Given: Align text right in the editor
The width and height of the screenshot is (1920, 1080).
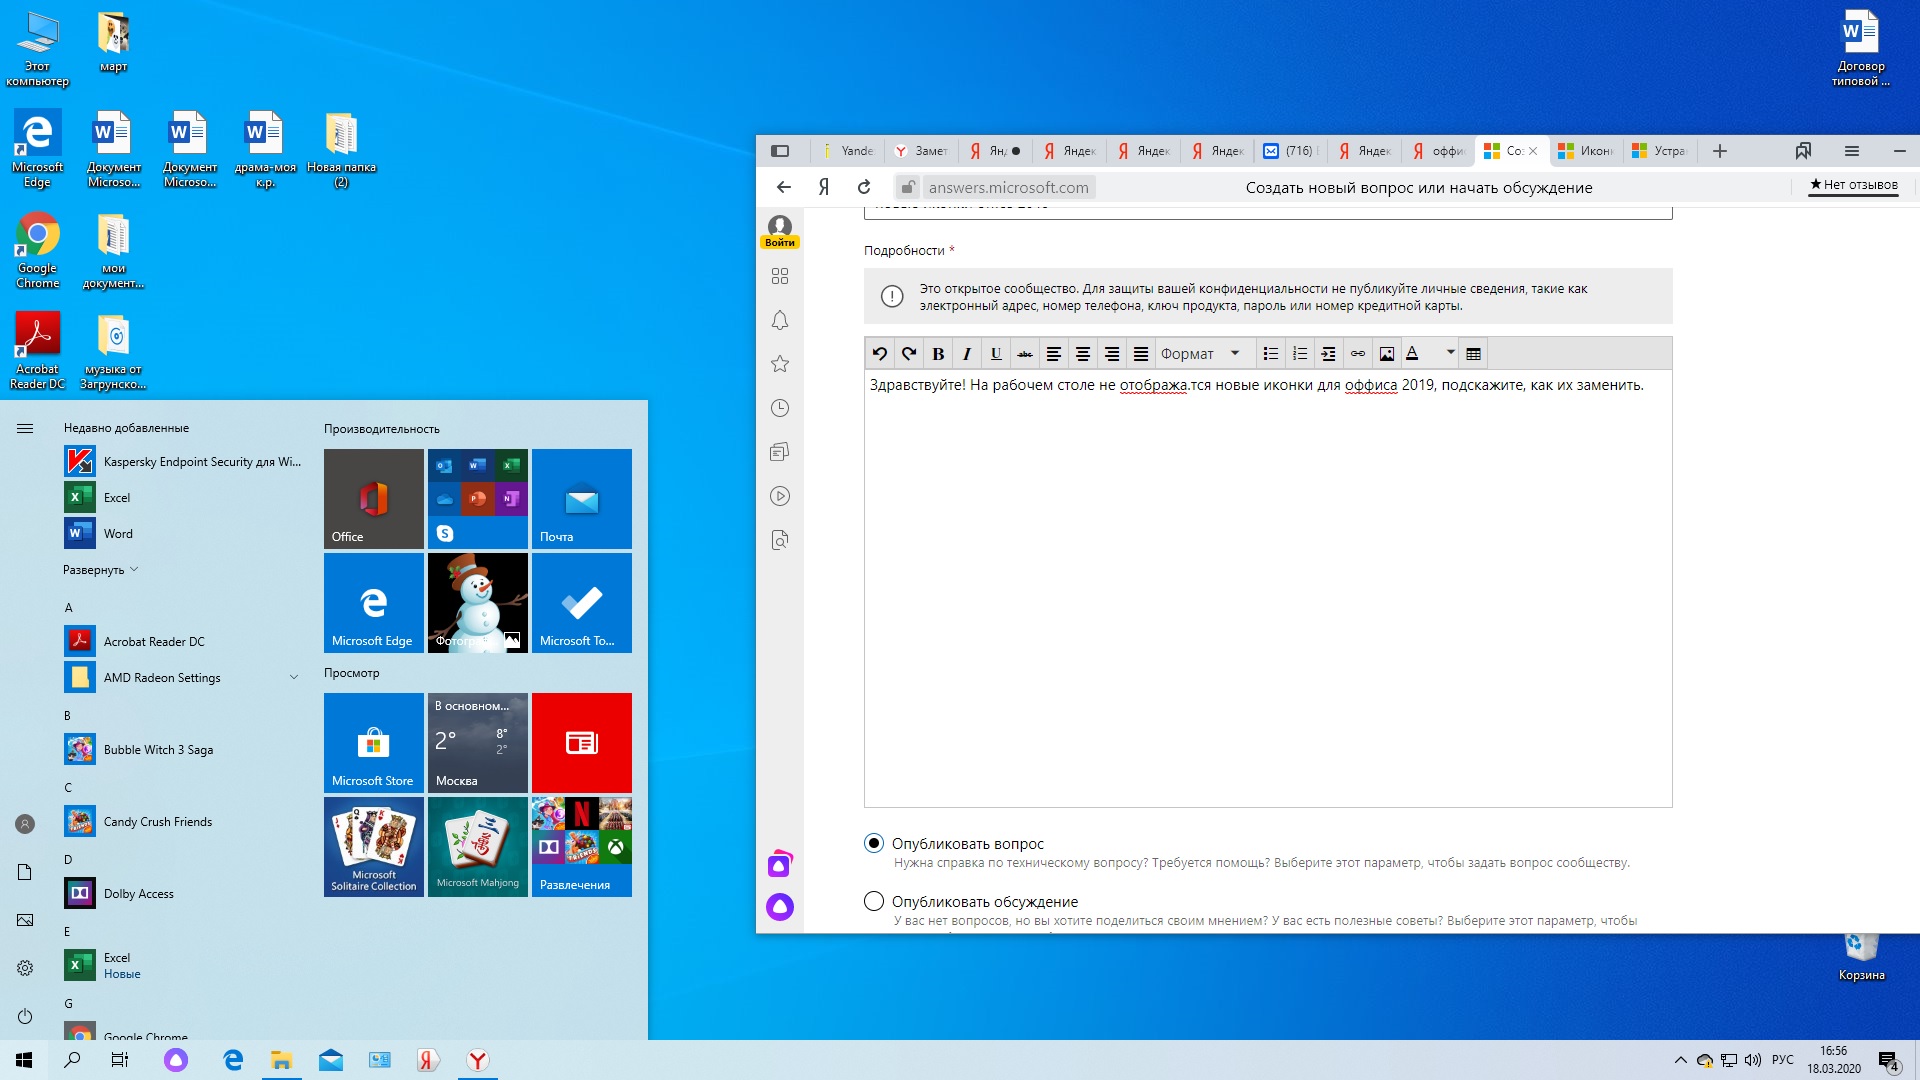Looking at the screenshot, I should [1112, 353].
